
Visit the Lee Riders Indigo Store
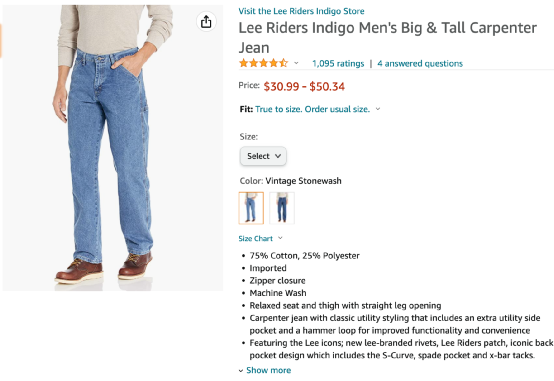(301, 11)
